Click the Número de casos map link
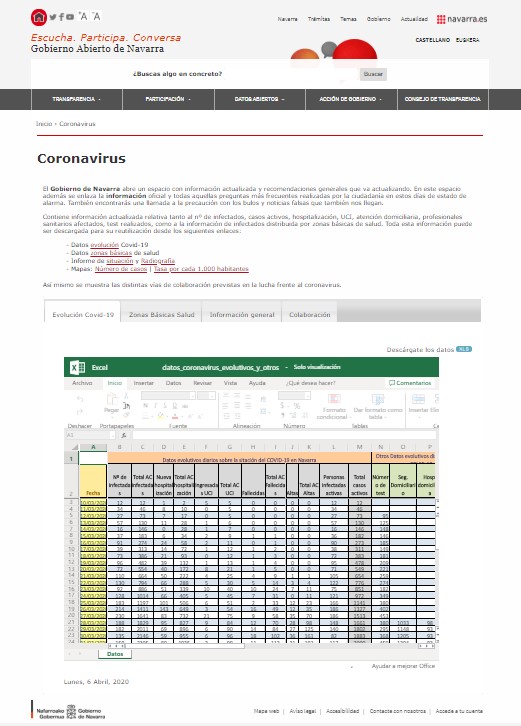Image resolution: width=521 pixels, height=726 pixels. coord(121,269)
